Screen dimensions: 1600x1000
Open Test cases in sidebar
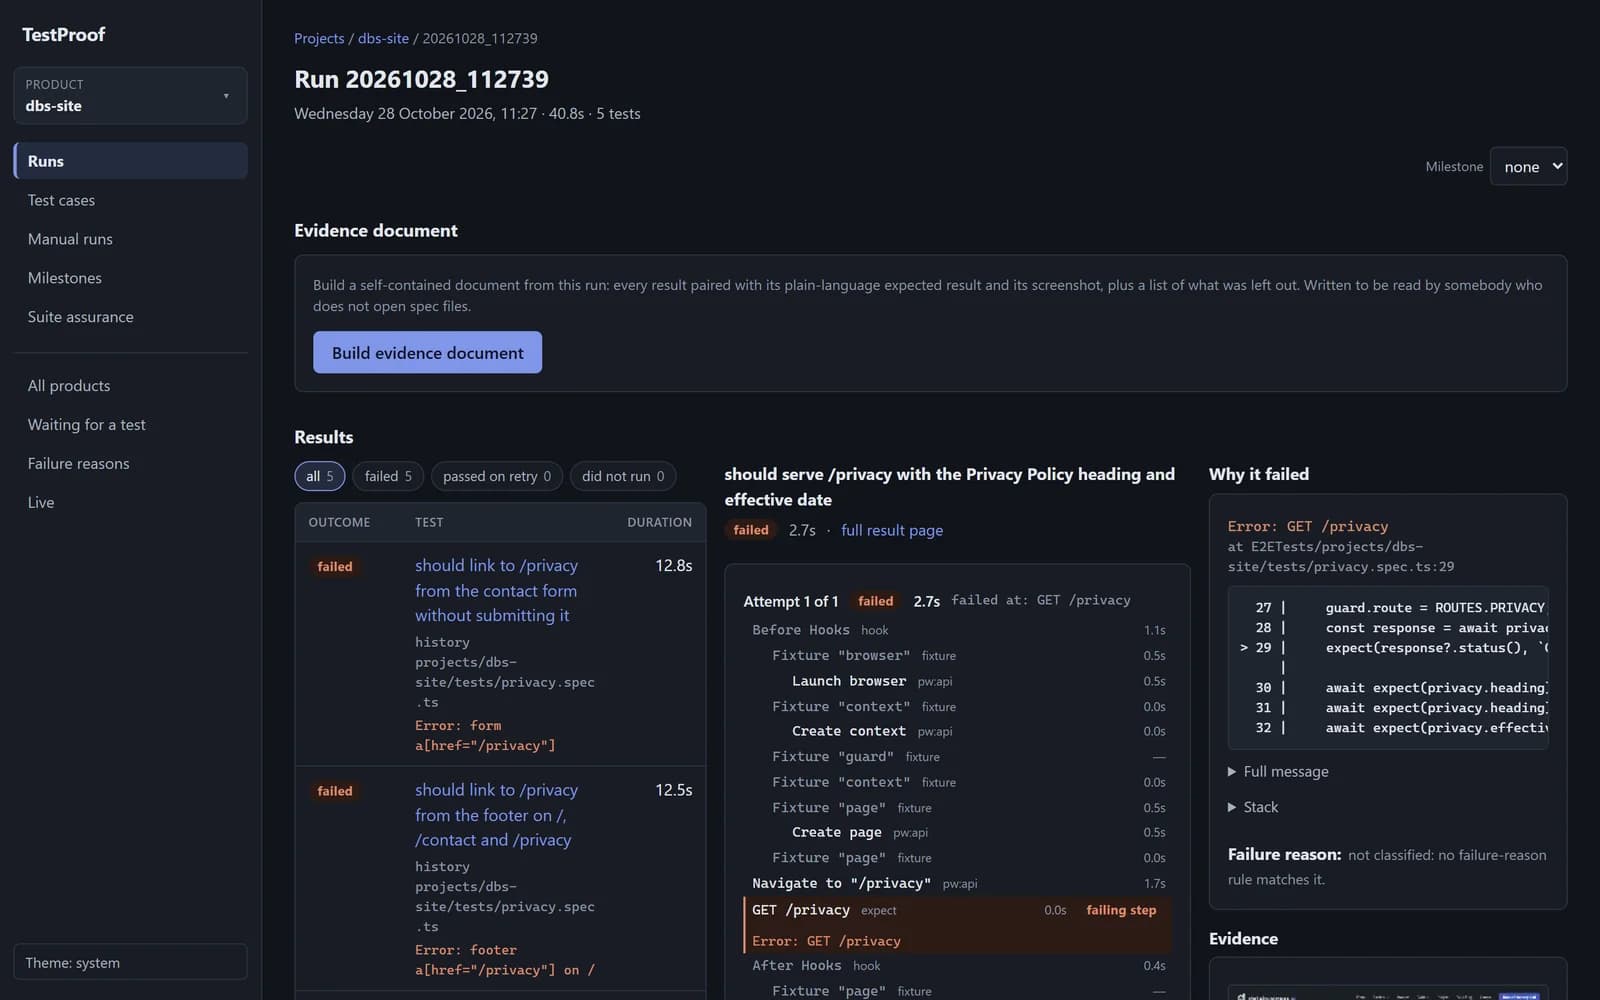point(130,200)
